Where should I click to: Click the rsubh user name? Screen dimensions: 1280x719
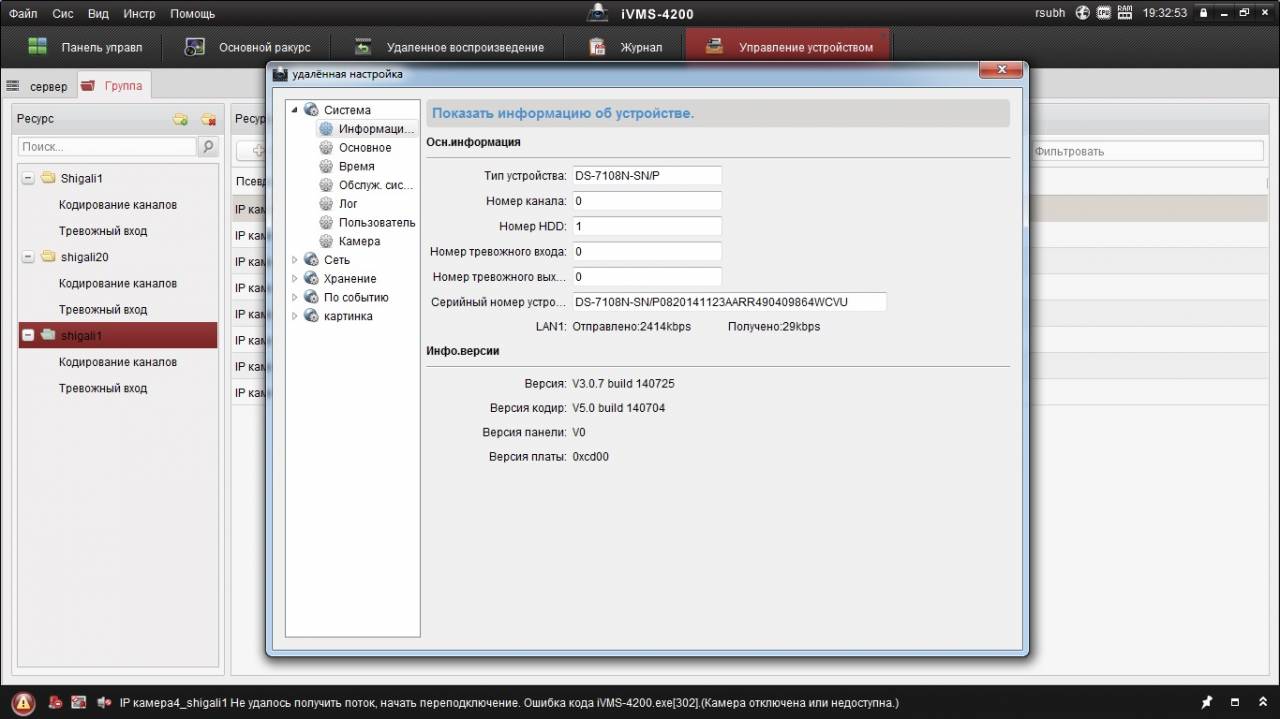pos(1050,13)
